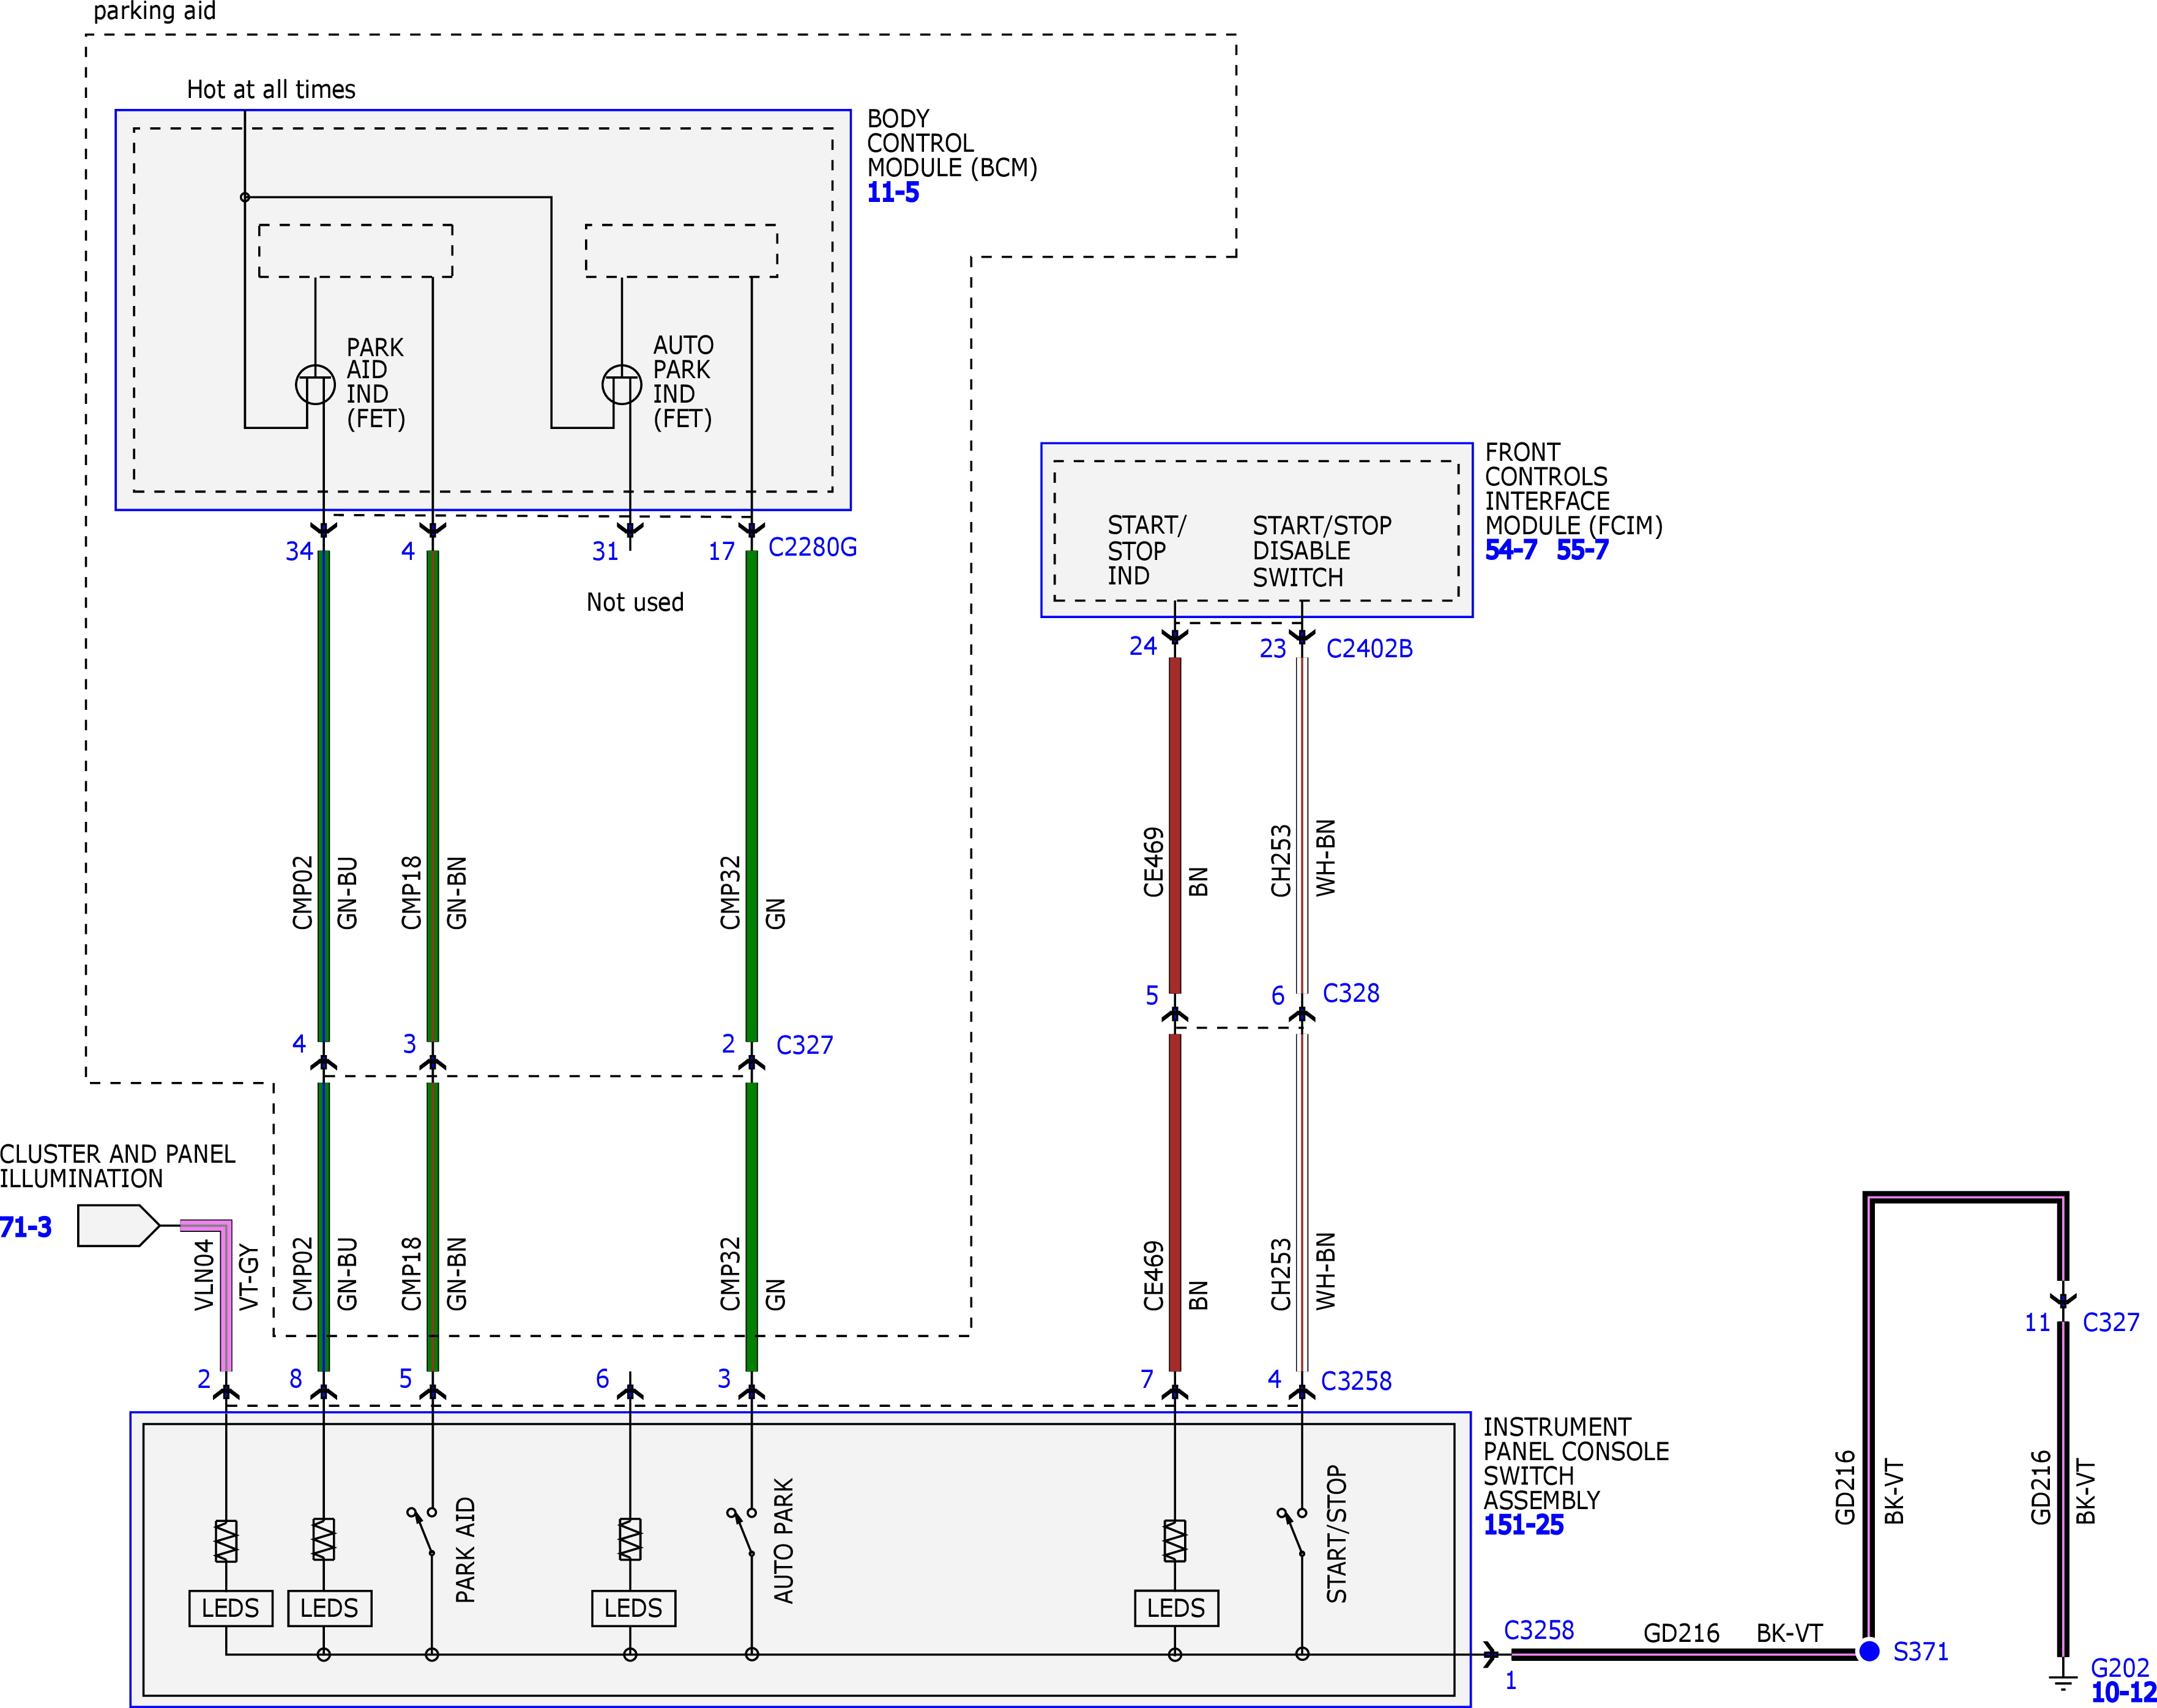
Task: Open the 54-7 FCIM page reference
Action: click(1510, 549)
